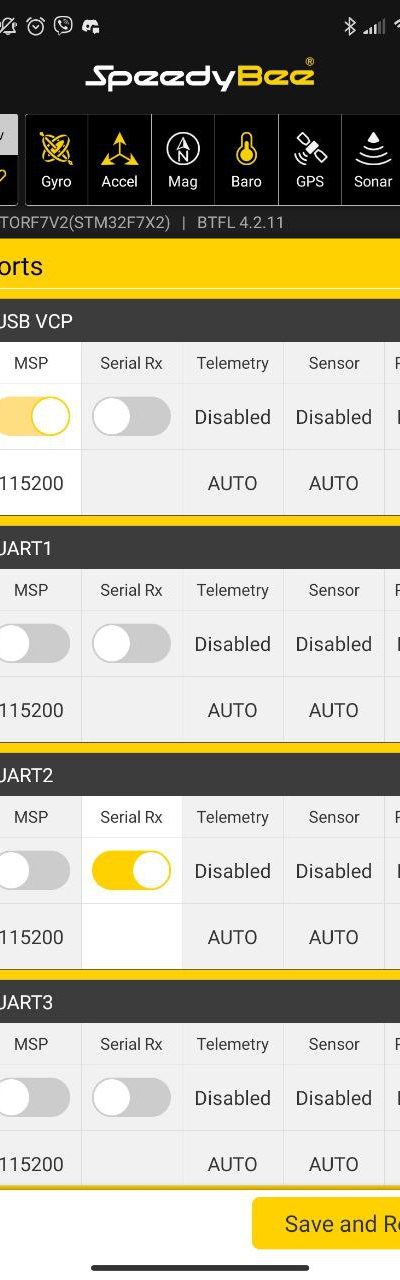The height and width of the screenshot is (1280, 400).
Task: Open USB VCP Telemetry AUTO baud dropdown
Action: pos(232,483)
